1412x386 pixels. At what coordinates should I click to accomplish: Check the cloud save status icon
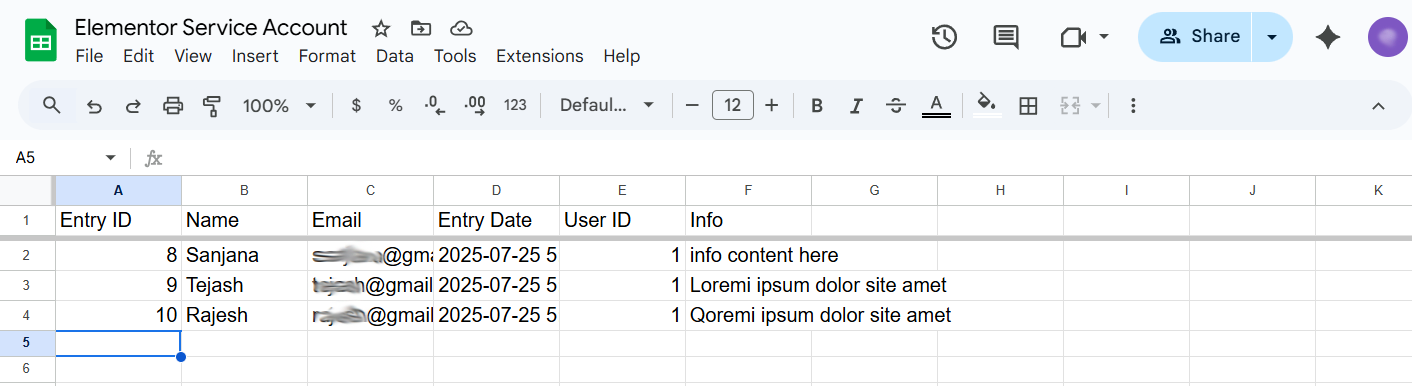coord(461,28)
